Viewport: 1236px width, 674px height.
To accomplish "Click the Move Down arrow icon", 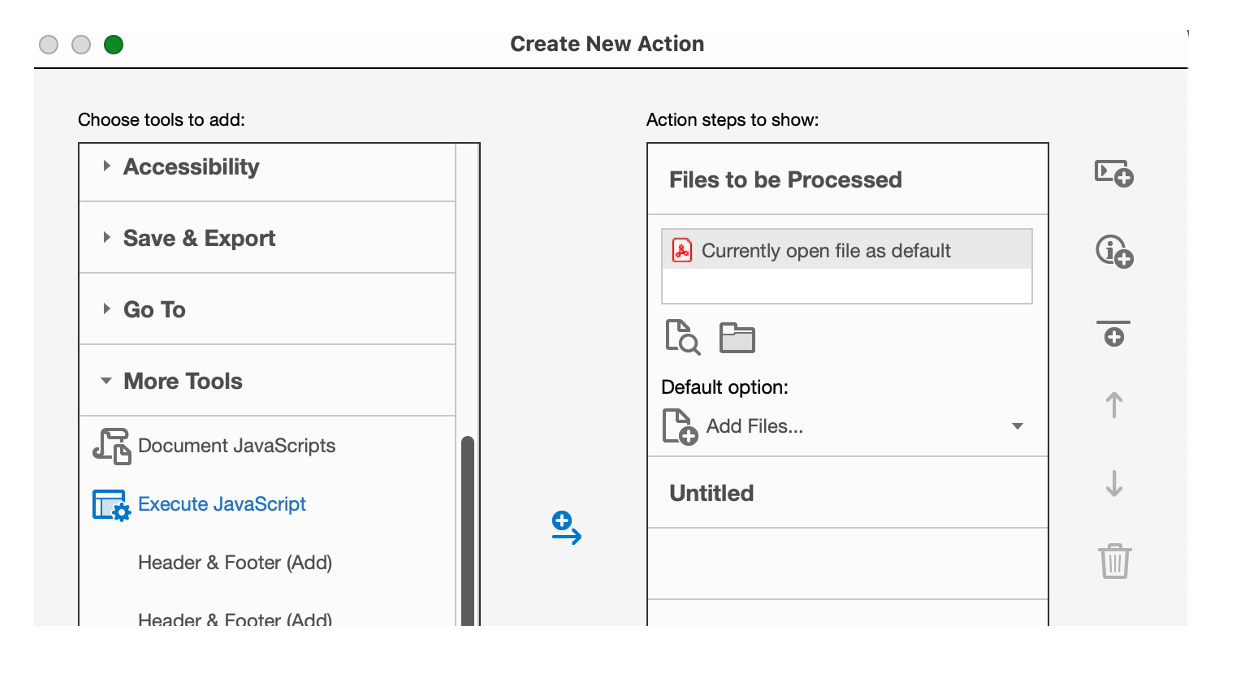I will 1114,484.
